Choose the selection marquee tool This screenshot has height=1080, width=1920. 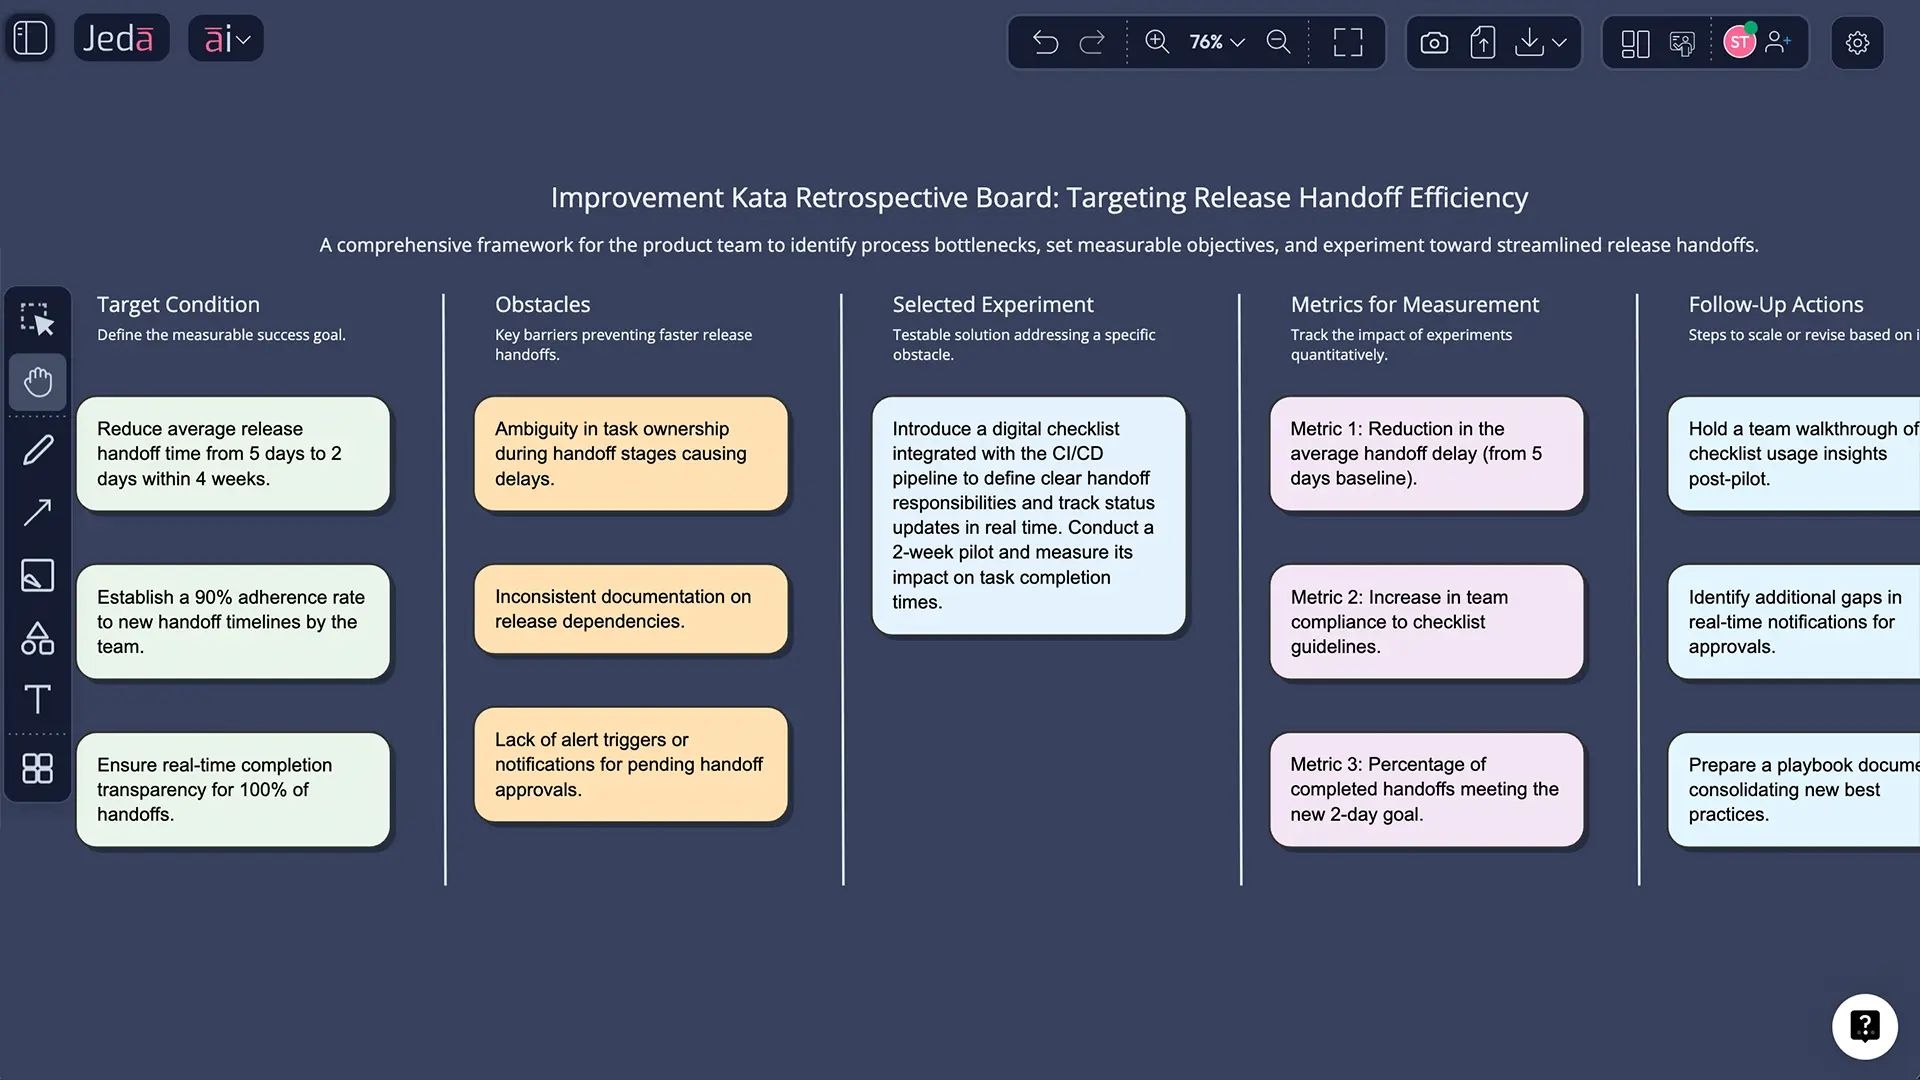(37, 318)
